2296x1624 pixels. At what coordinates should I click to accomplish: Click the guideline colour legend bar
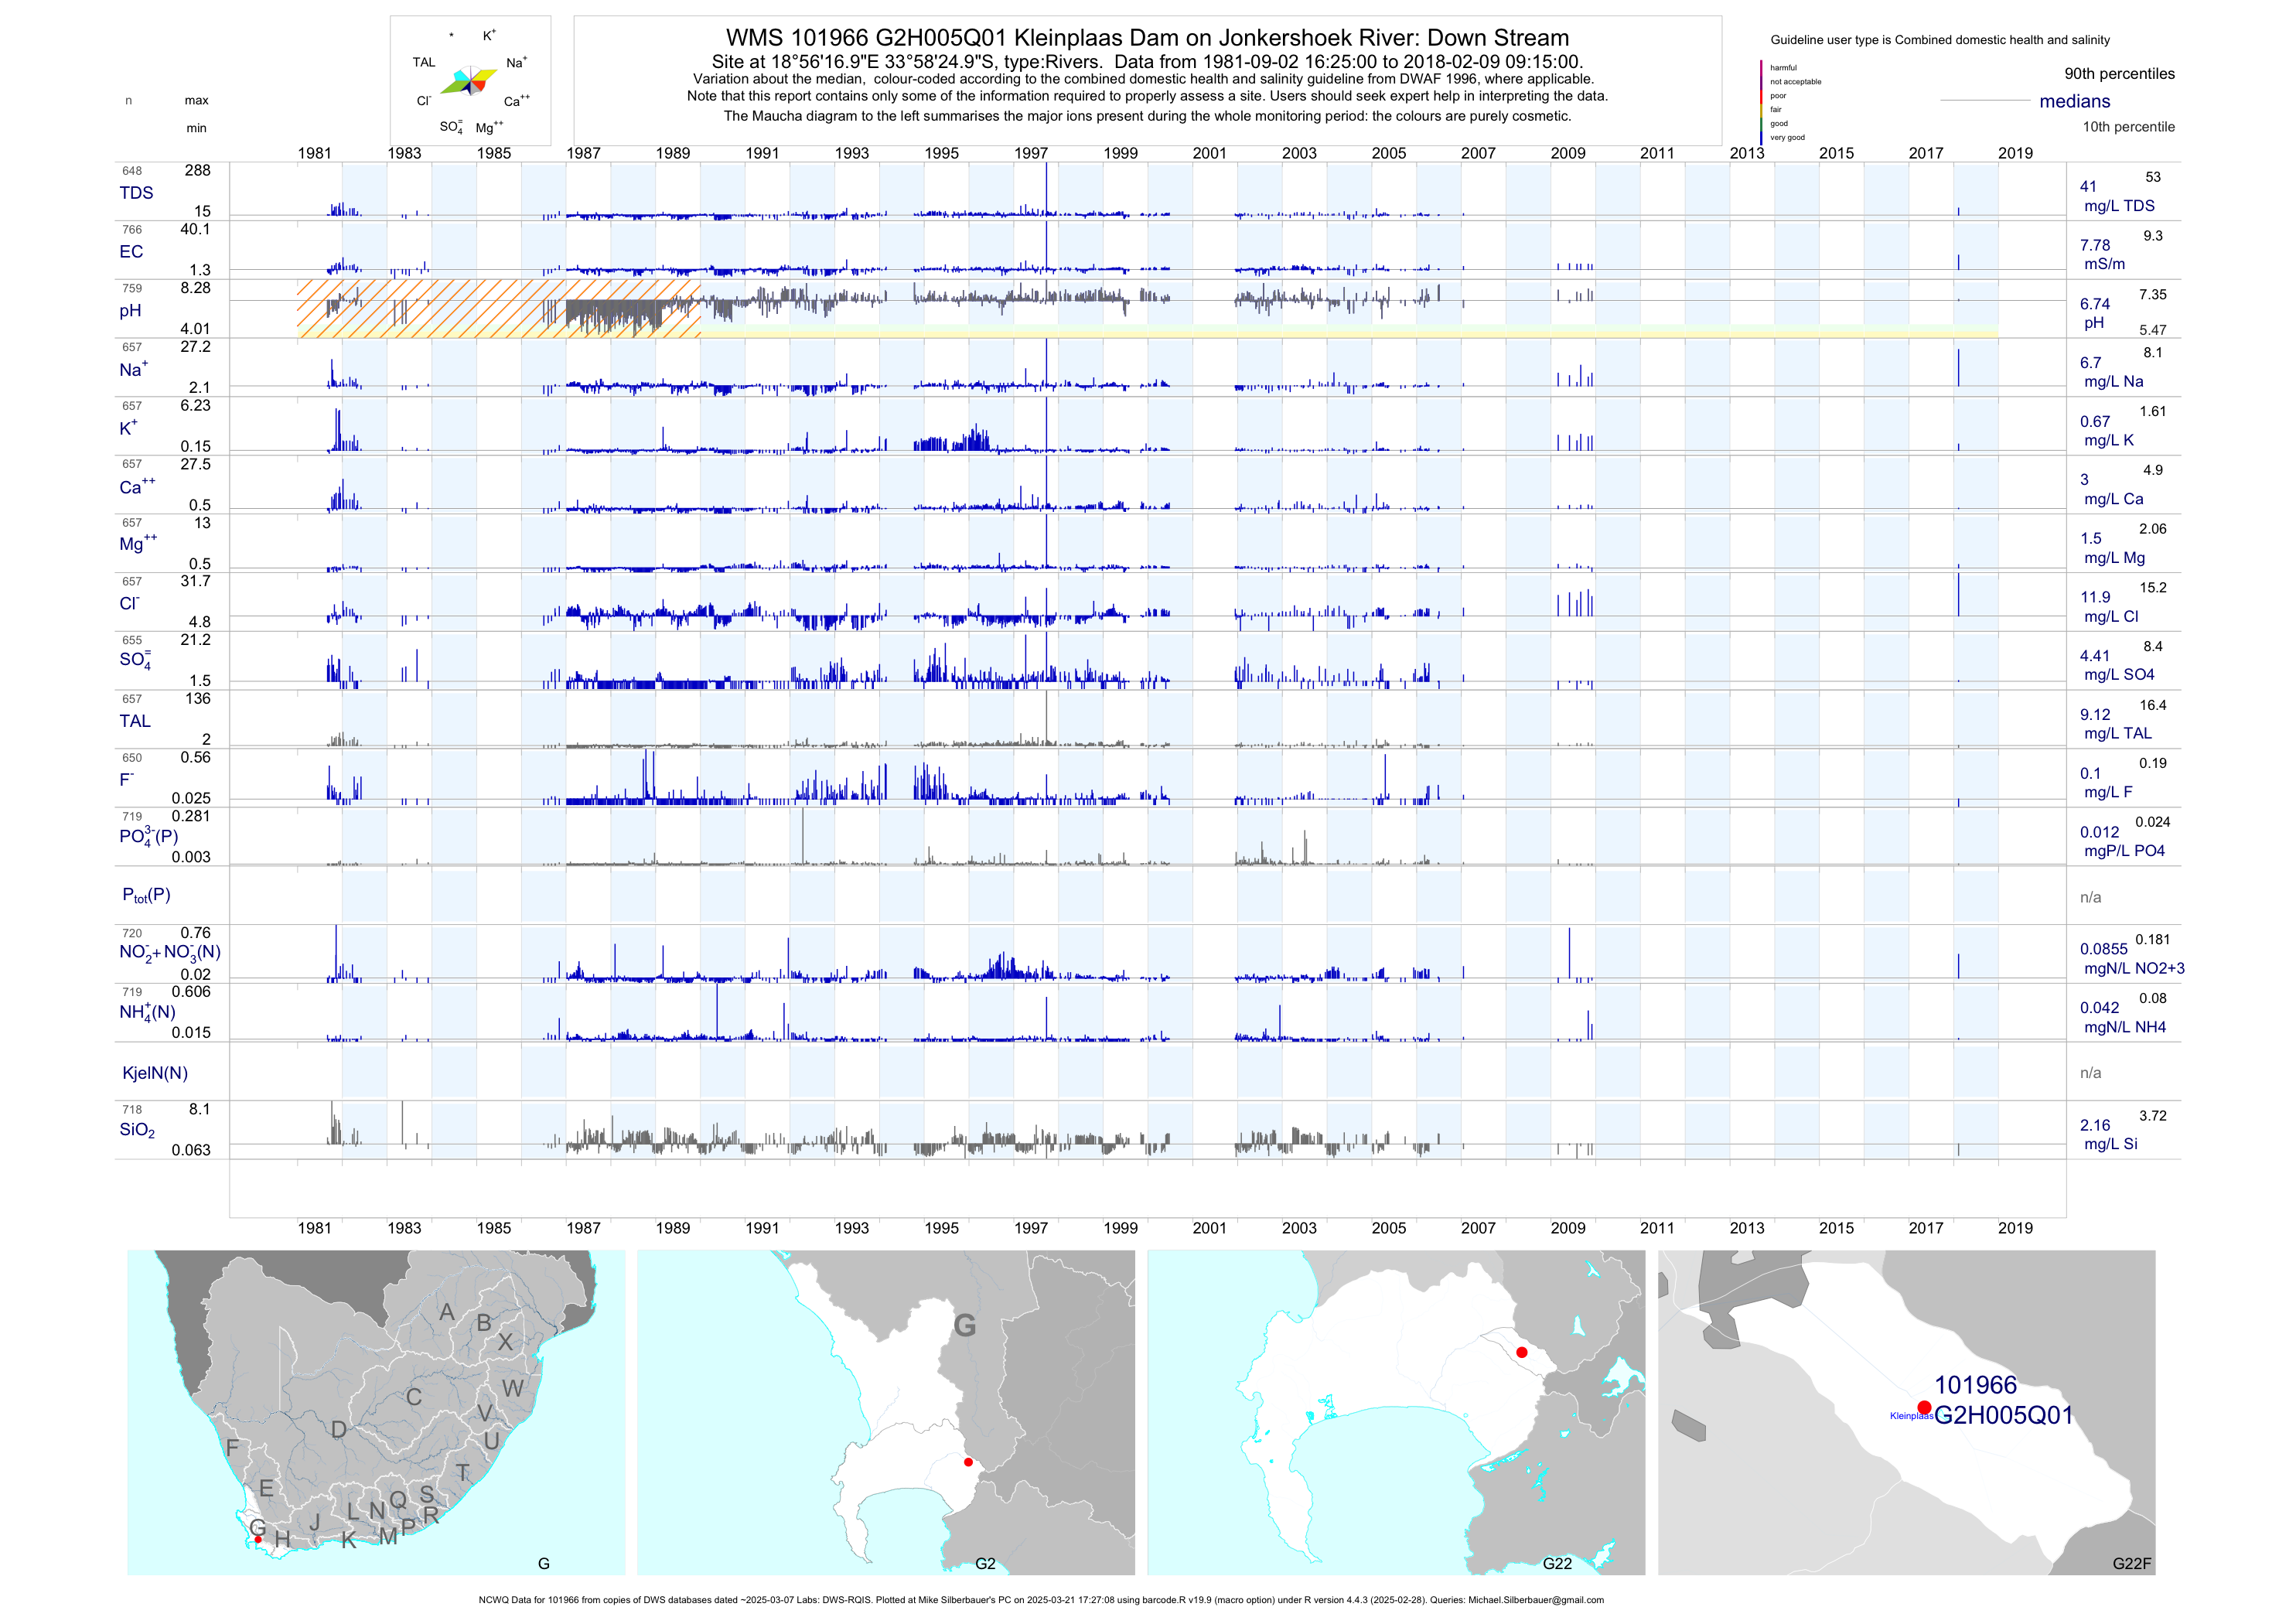[x=1761, y=102]
